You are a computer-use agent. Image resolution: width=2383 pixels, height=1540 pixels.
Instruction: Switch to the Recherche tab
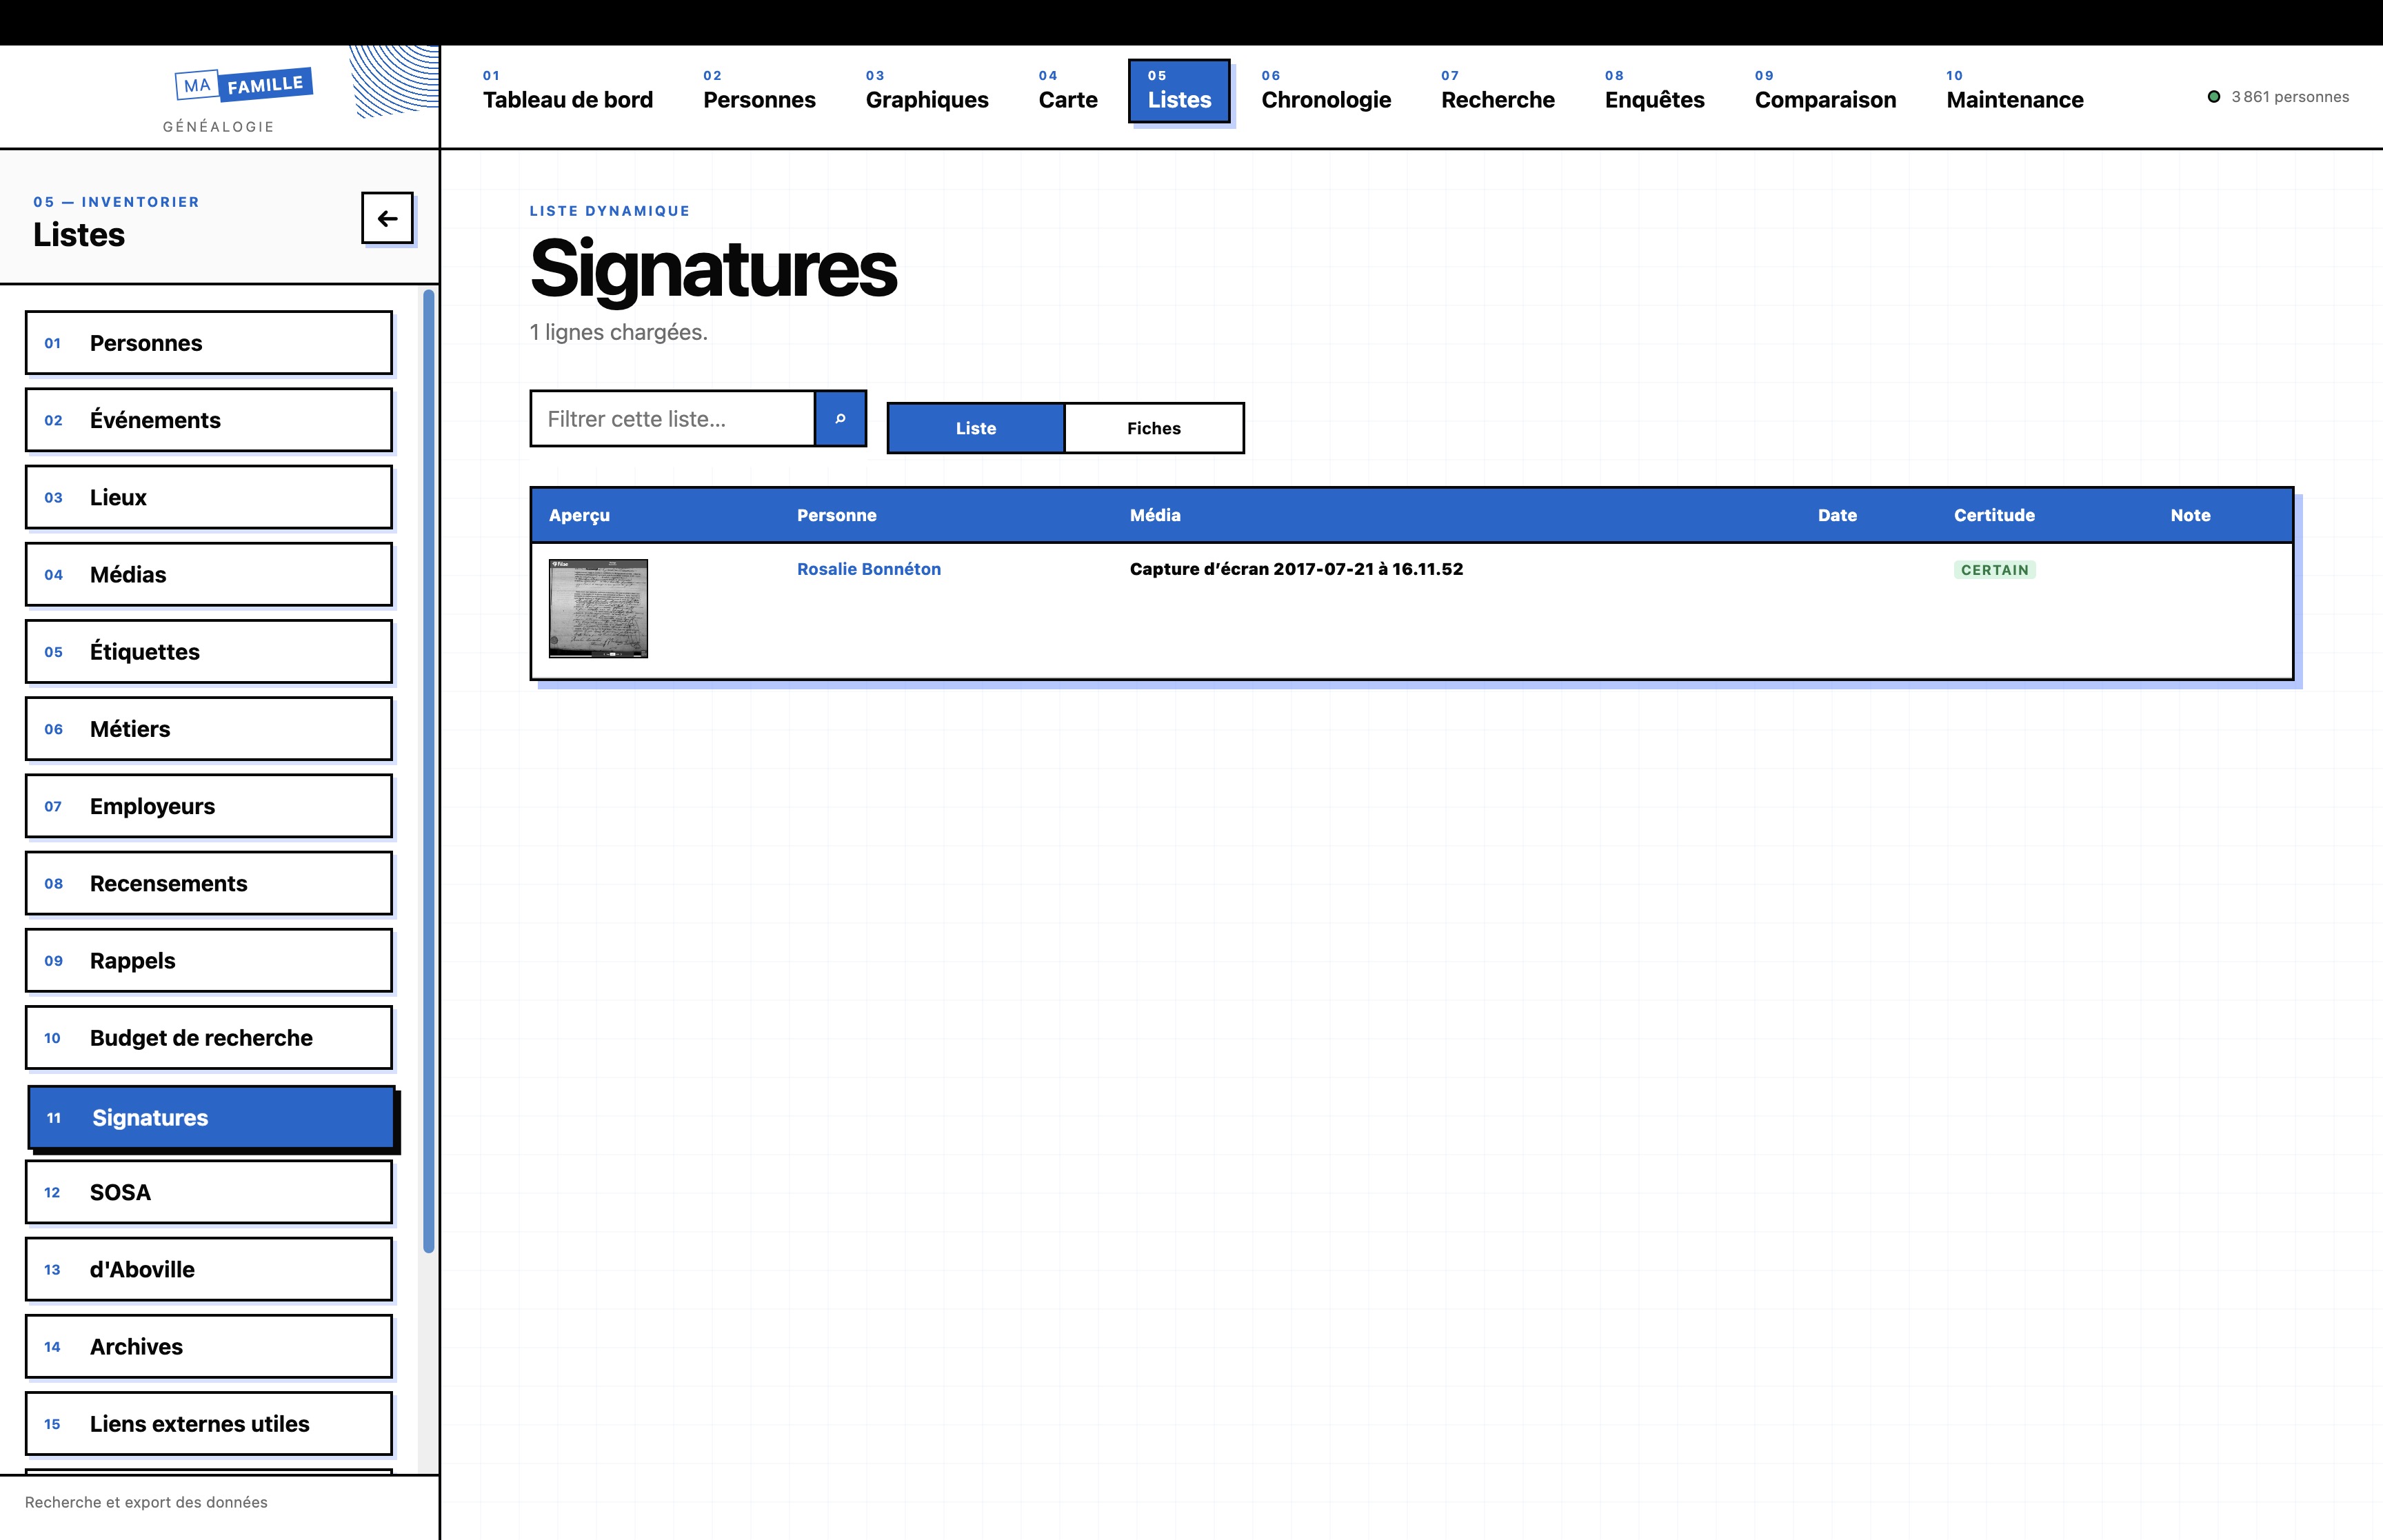pos(1498,91)
